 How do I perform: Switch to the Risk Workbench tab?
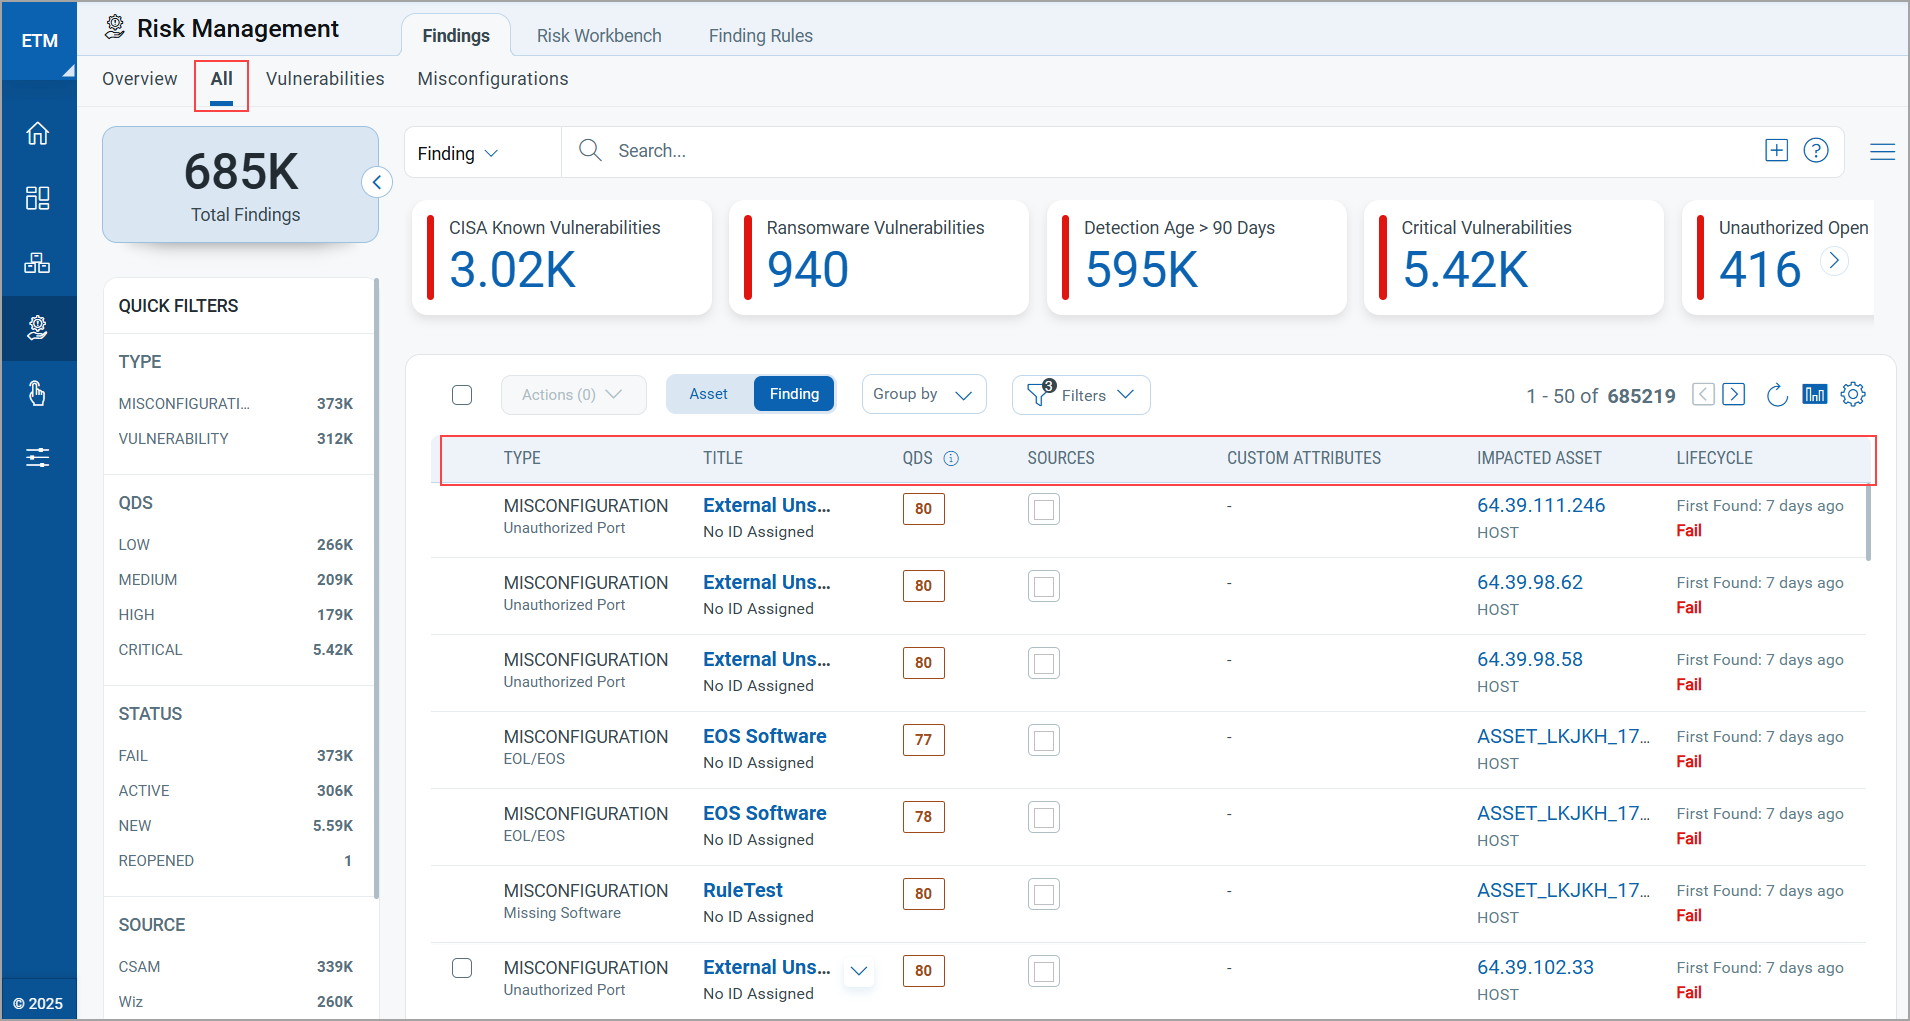pos(599,35)
